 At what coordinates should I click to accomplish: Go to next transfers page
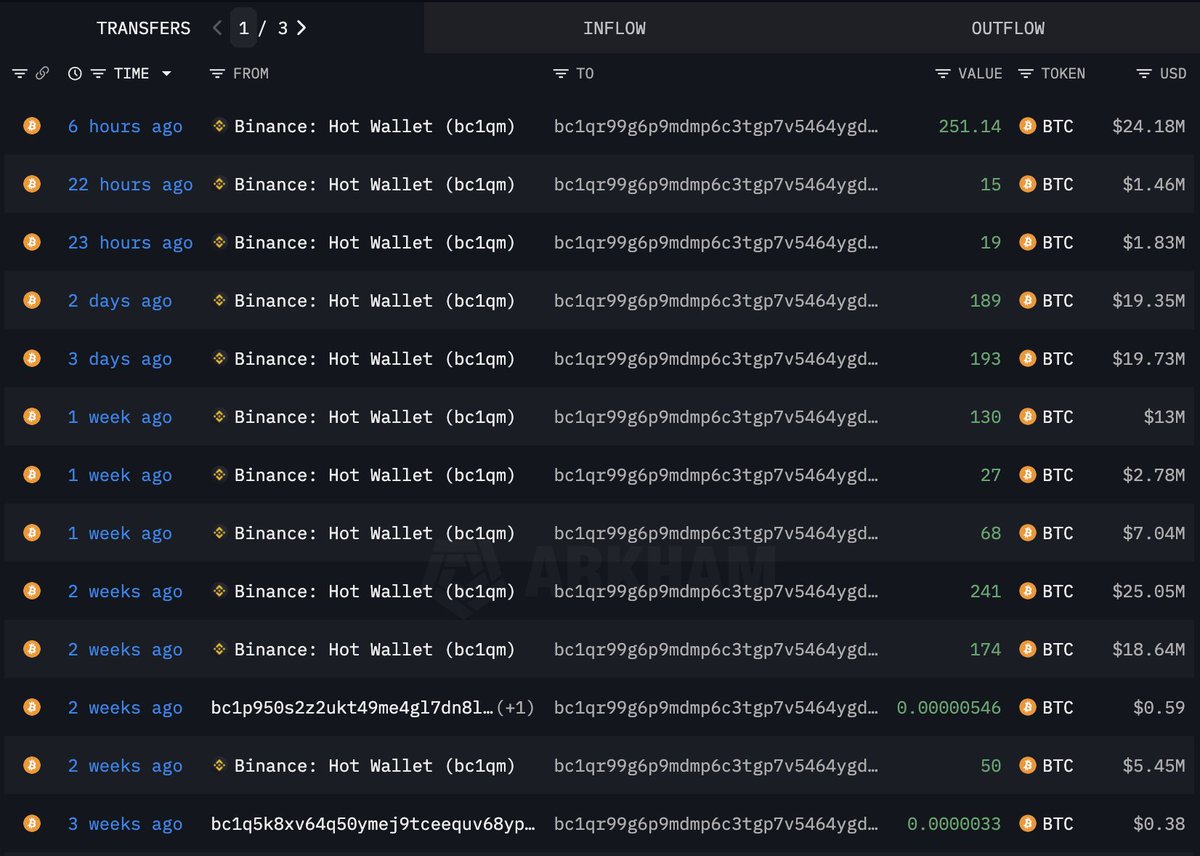302,28
